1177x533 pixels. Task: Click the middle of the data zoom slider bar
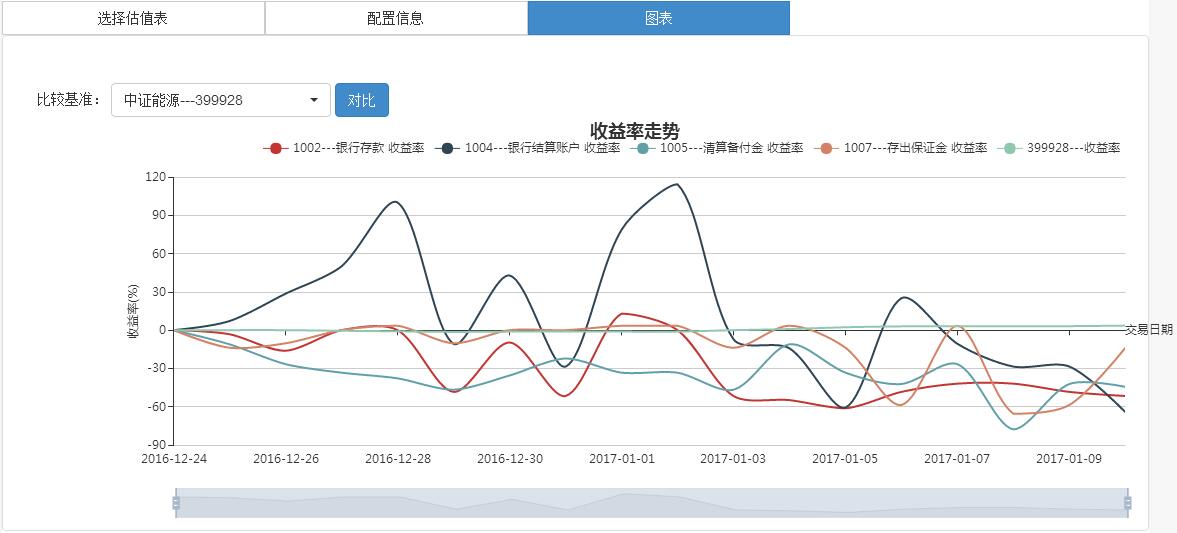652,503
